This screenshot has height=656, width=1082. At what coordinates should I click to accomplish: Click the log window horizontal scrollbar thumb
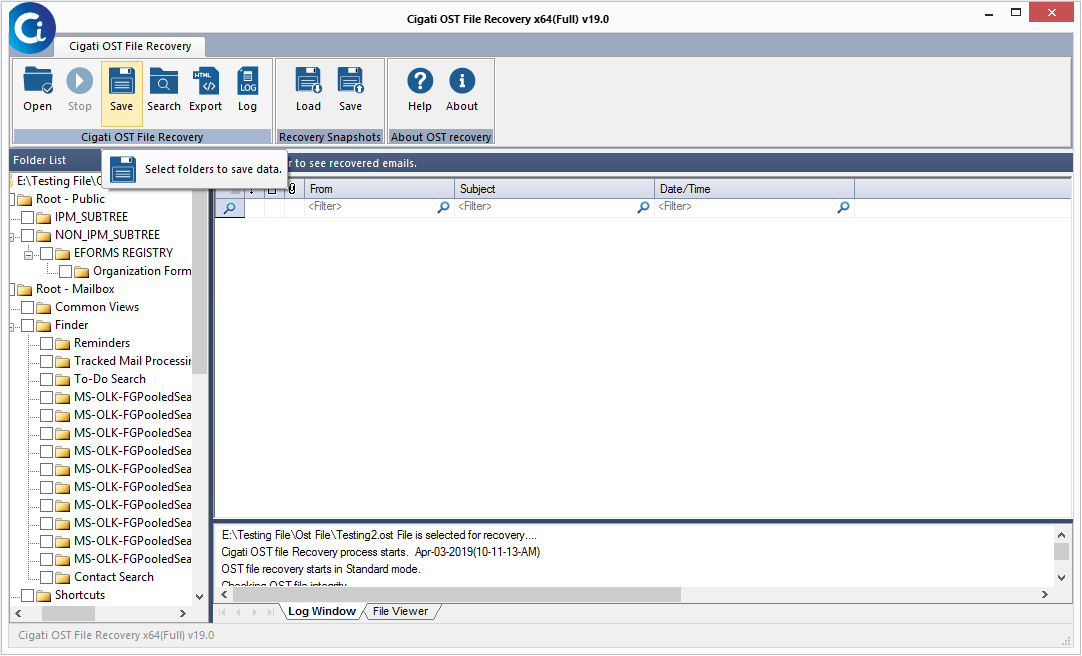coord(457,595)
